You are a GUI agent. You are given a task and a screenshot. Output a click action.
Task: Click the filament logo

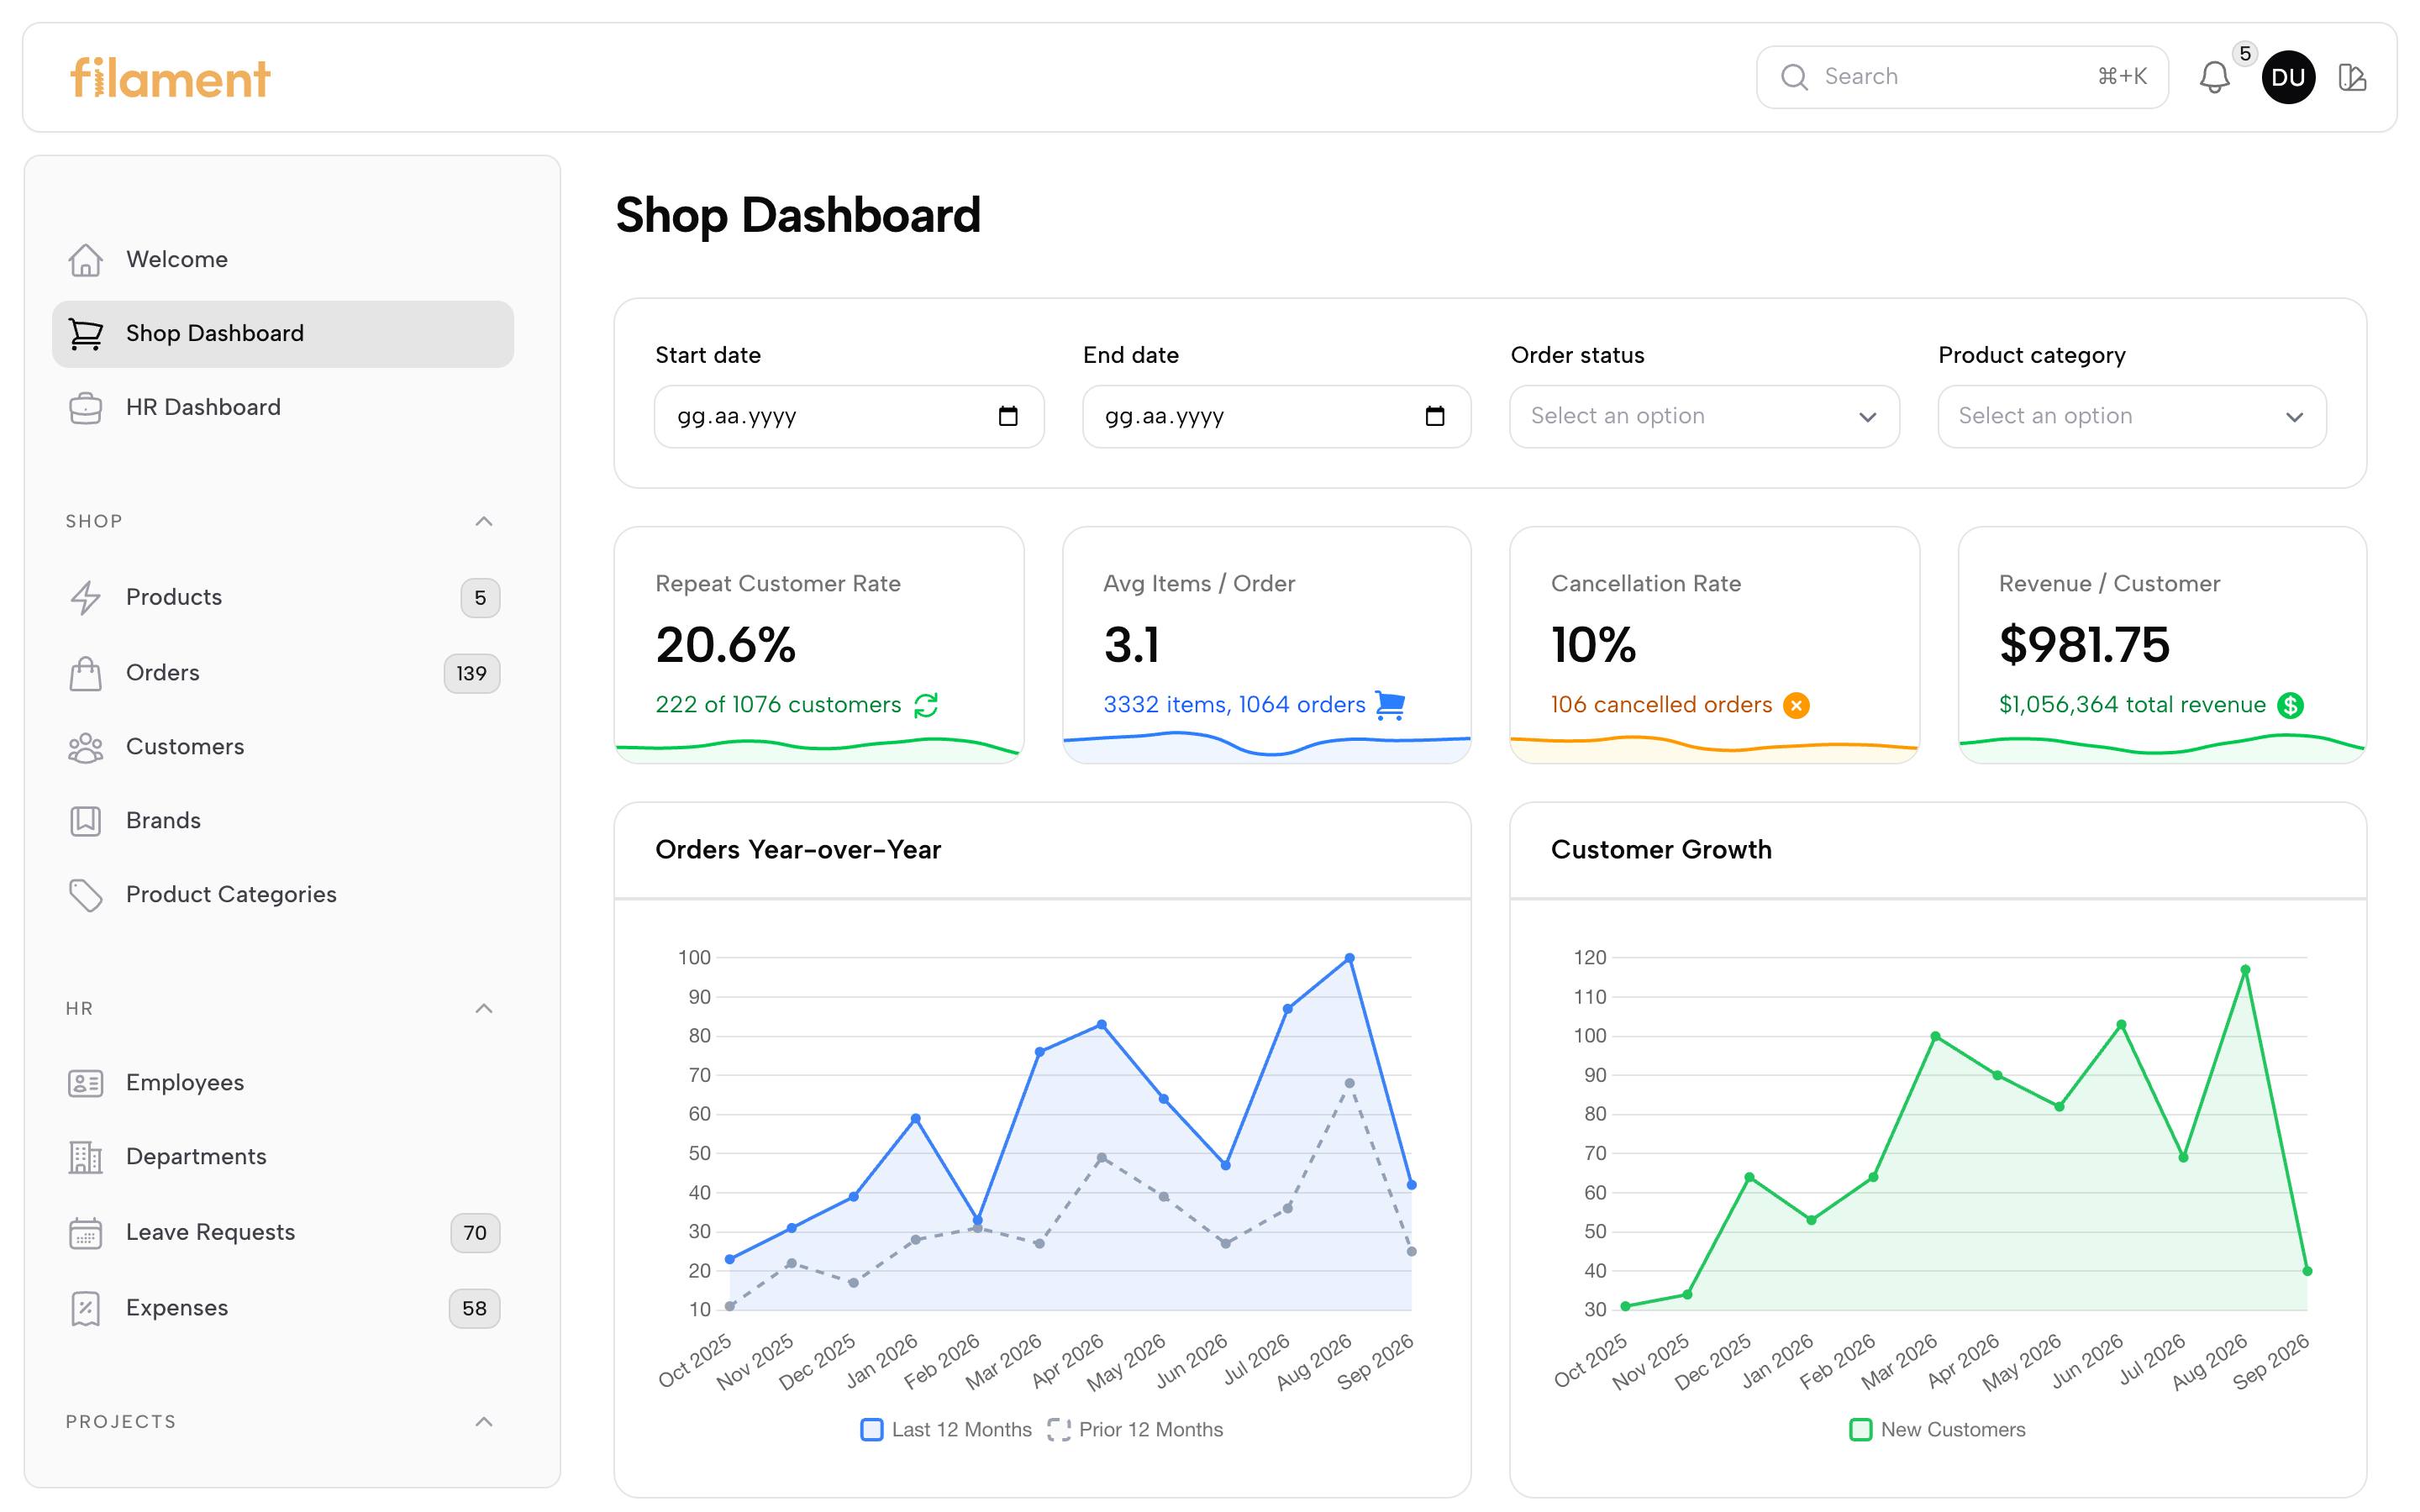click(170, 78)
